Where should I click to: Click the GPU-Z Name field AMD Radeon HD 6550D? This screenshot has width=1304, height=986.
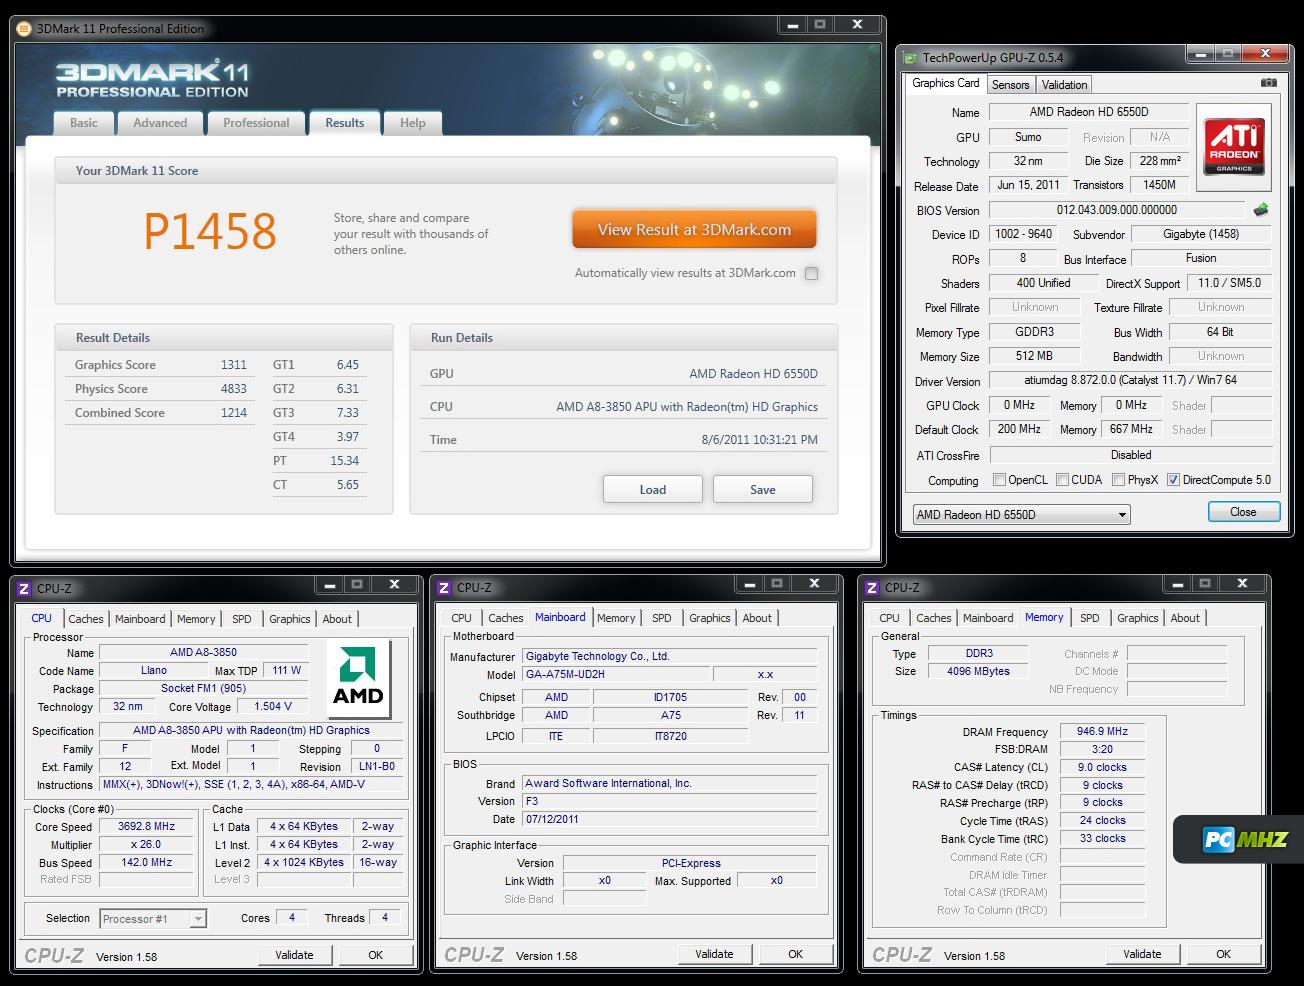(x=1089, y=112)
